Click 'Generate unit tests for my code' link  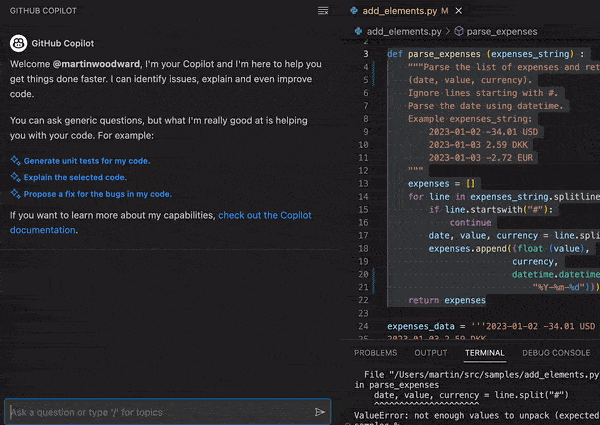(x=87, y=160)
